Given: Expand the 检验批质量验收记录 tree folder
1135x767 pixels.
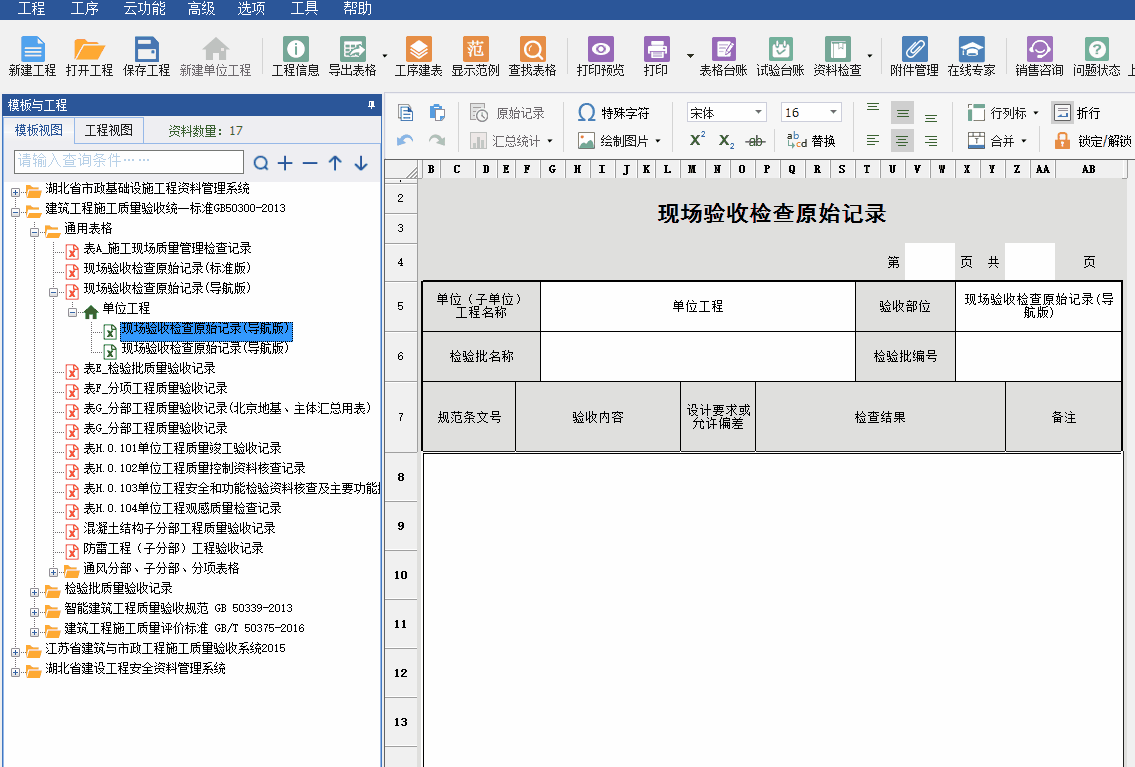Looking at the screenshot, I should click(x=35, y=589).
